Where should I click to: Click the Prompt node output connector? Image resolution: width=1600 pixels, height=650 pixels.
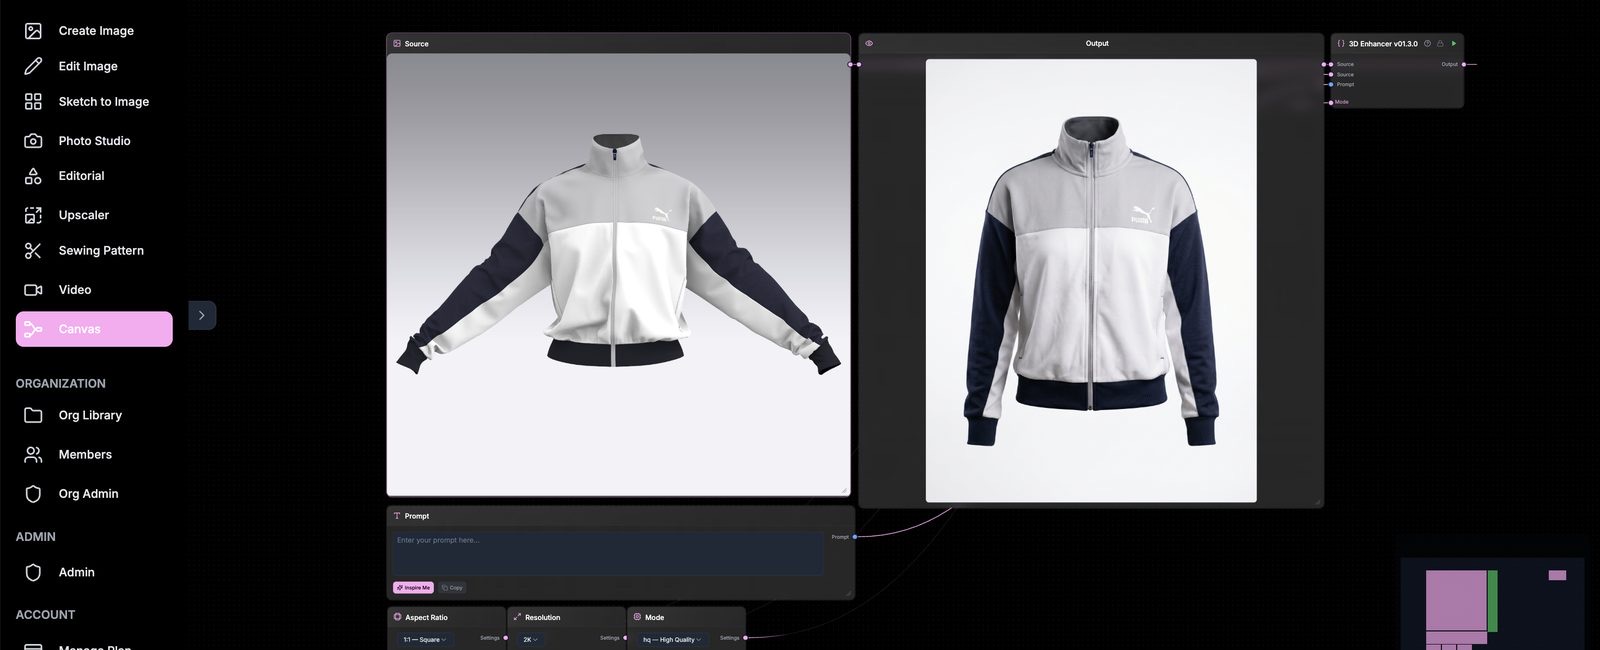point(855,537)
